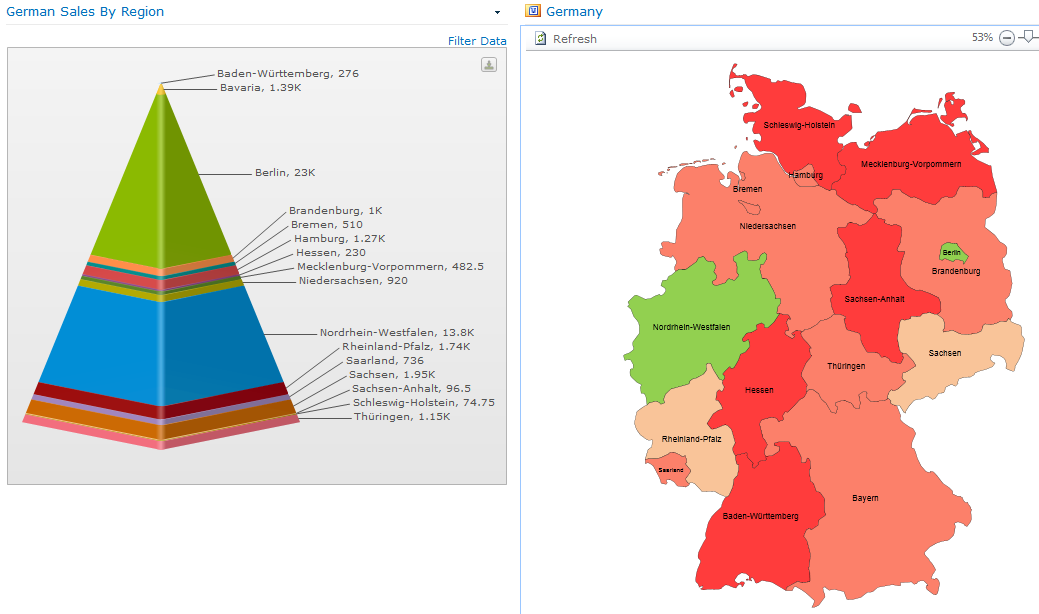The height and width of the screenshot is (614, 1039).
Task: Click the Refresh icon in the Germany panel
Action: click(539, 38)
